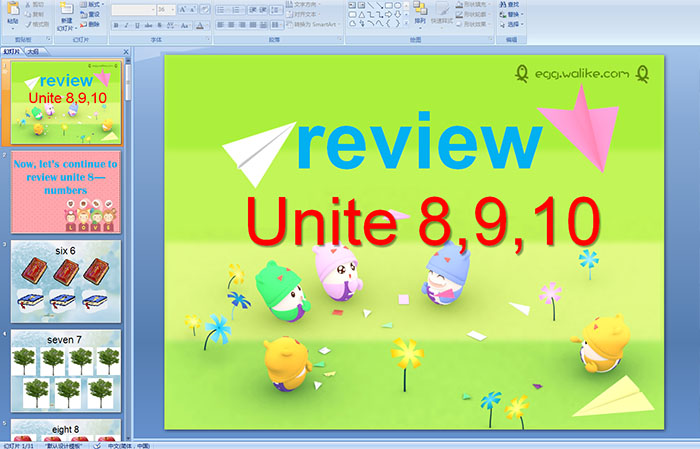700x449 pixels.
Task: Toggle Underline formatting
Action: pos(137,25)
